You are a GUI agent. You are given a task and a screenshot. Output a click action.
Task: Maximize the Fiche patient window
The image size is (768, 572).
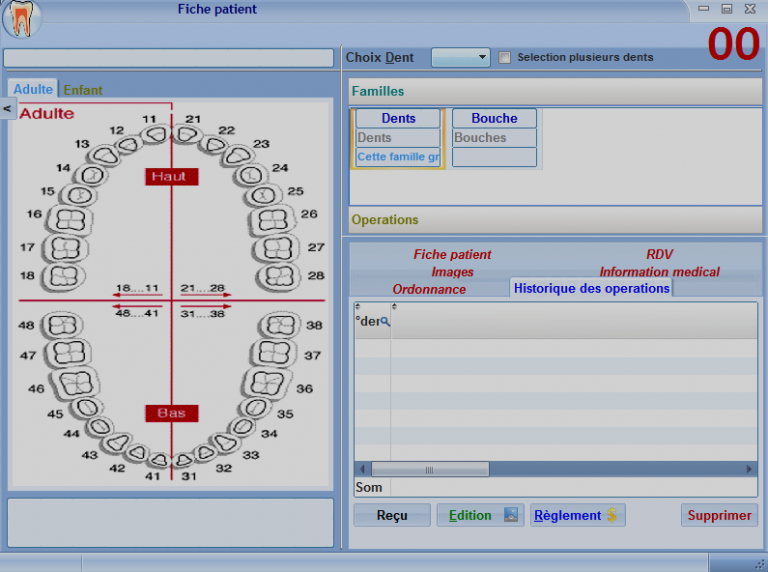pos(727,9)
